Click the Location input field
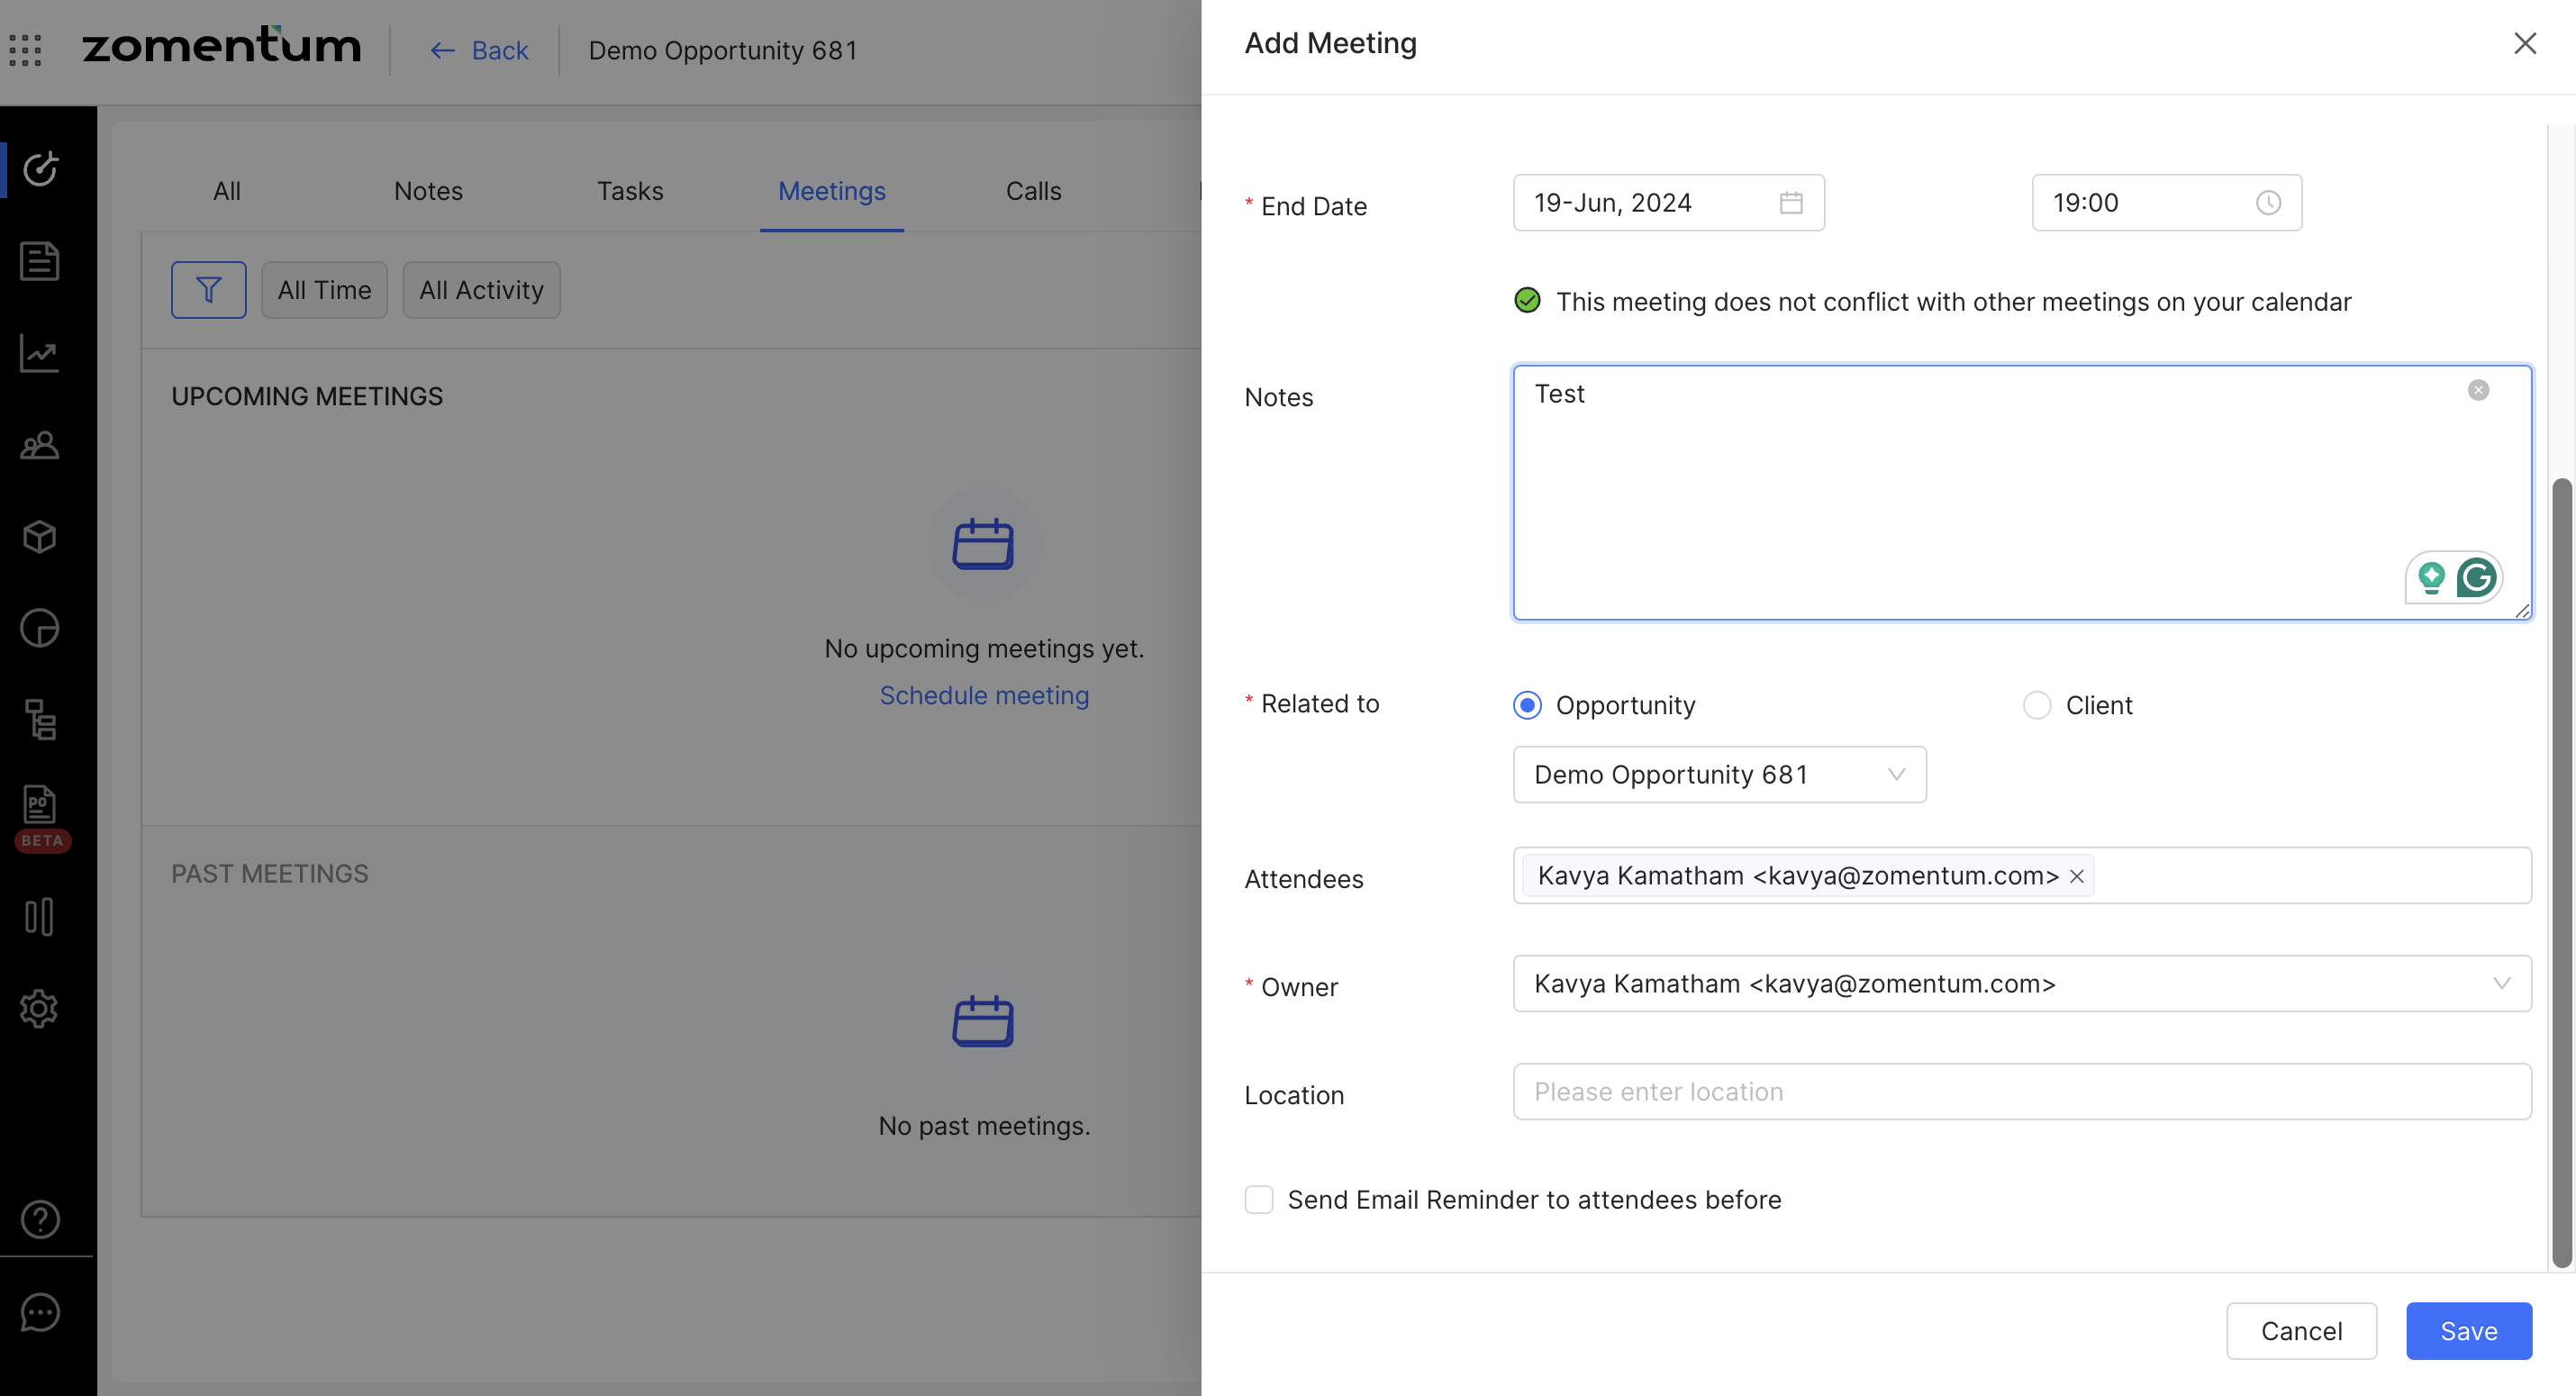Image resolution: width=2576 pixels, height=1396 pixels. 2021,1092
